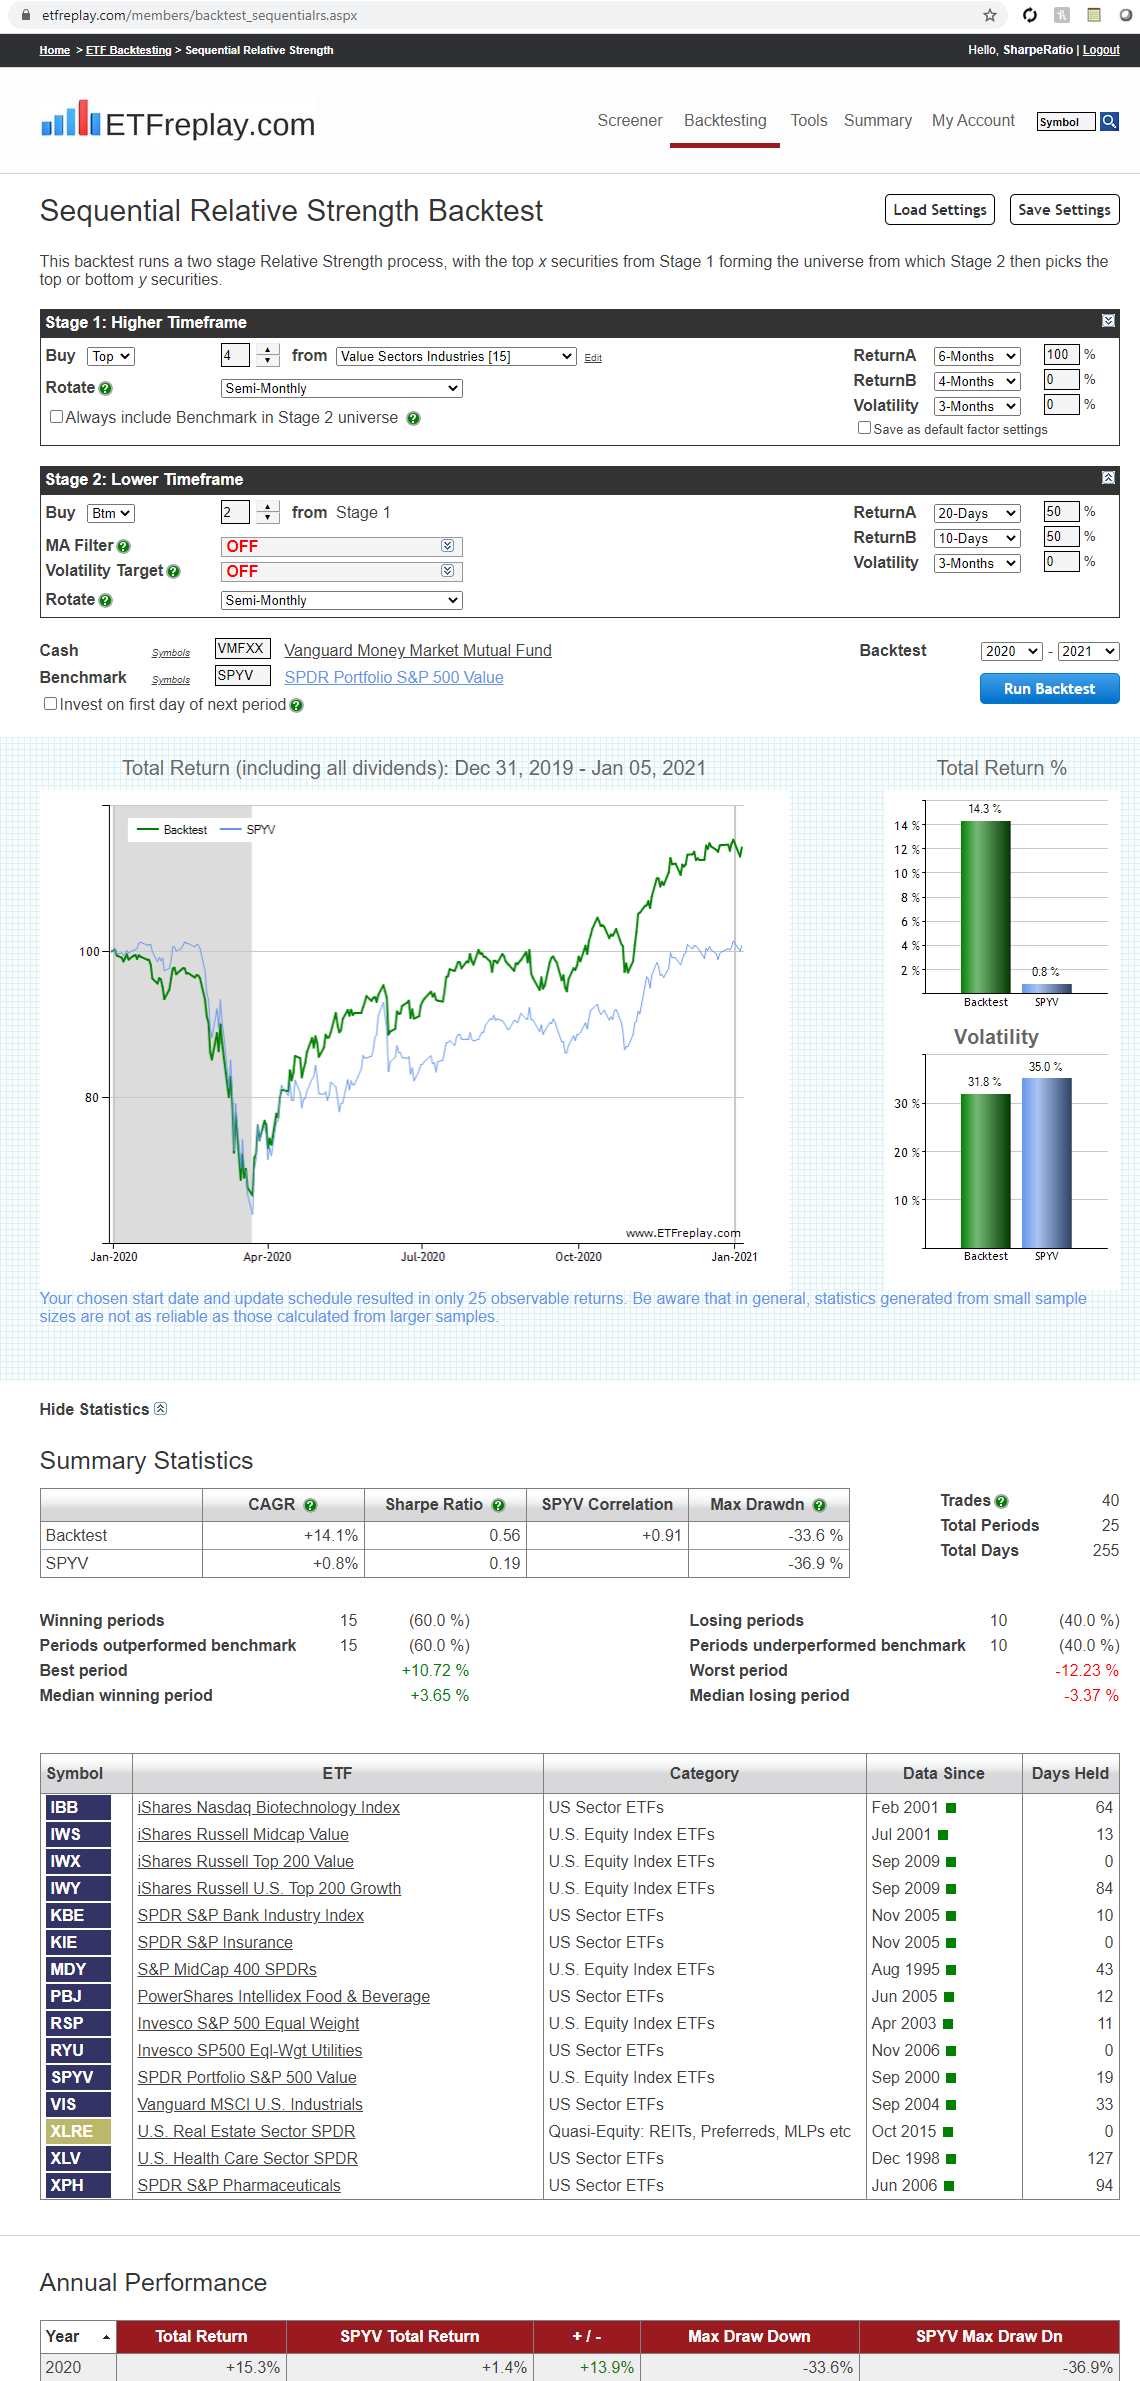Screen dimensions: 1140x2381
Task: Open help icon in the CAGR column header
Action: (x=310, y=1505)
